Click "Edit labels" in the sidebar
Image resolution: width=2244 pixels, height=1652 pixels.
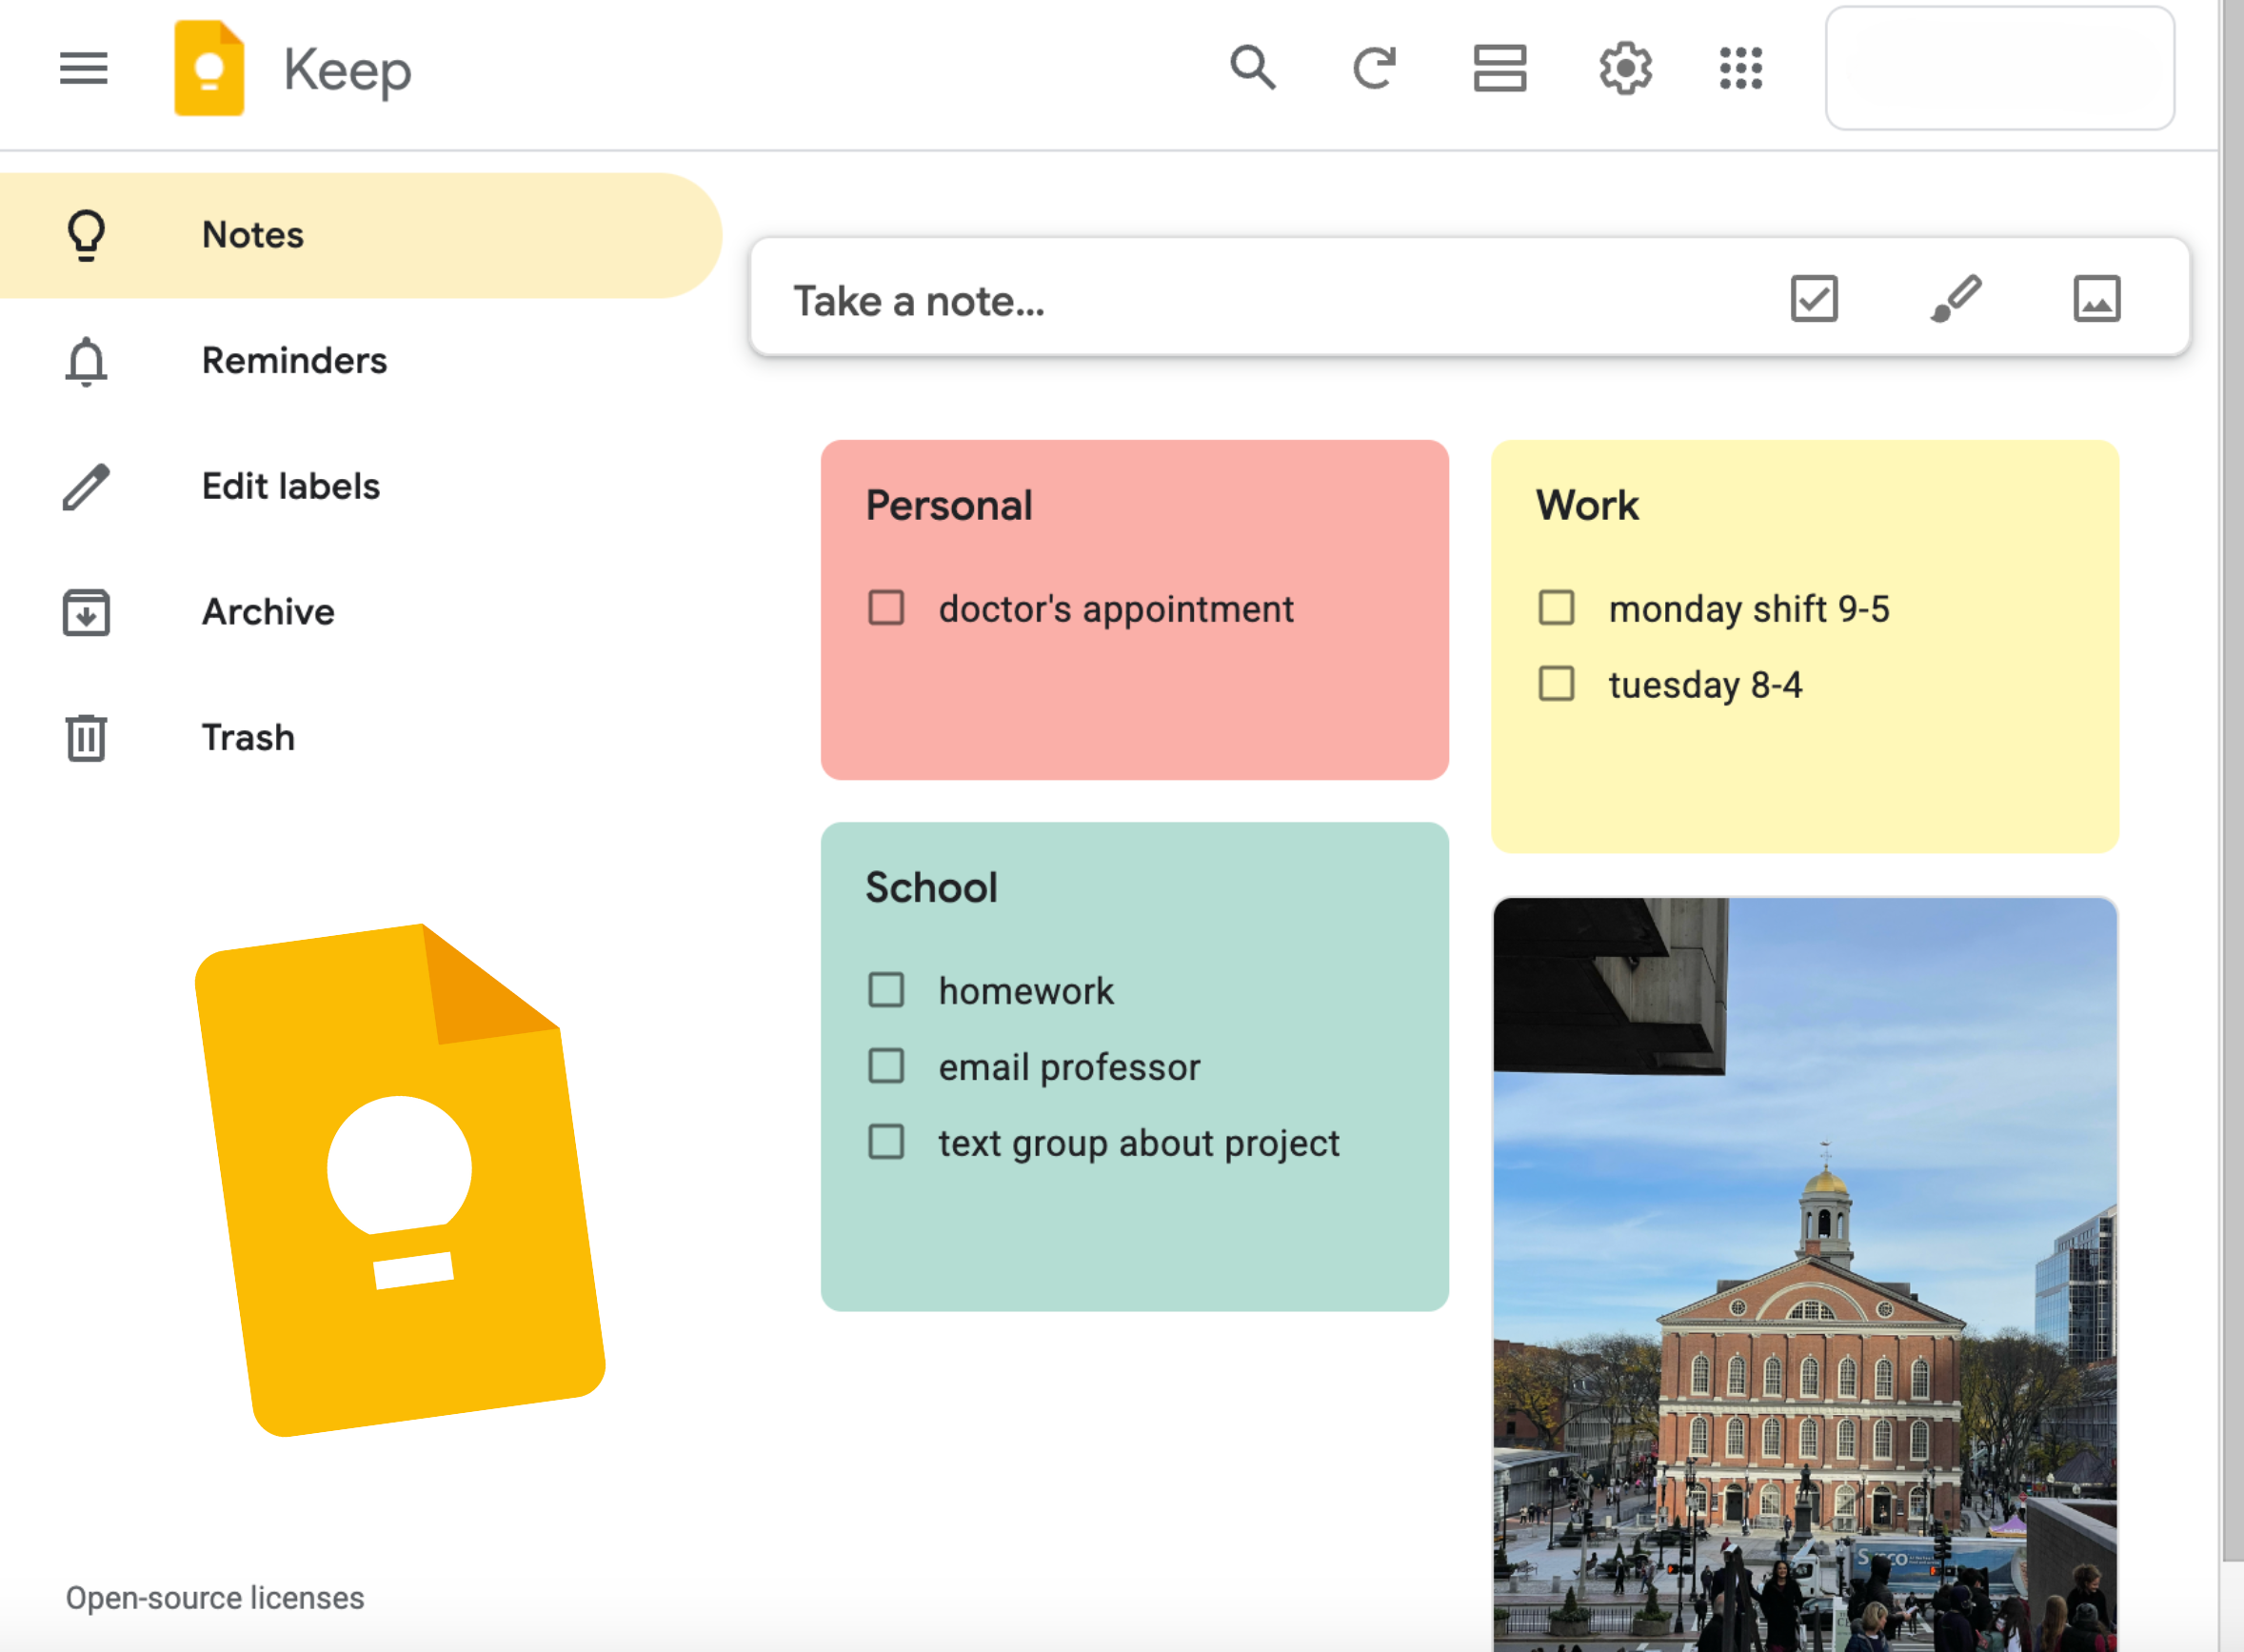tap(290, 486)
